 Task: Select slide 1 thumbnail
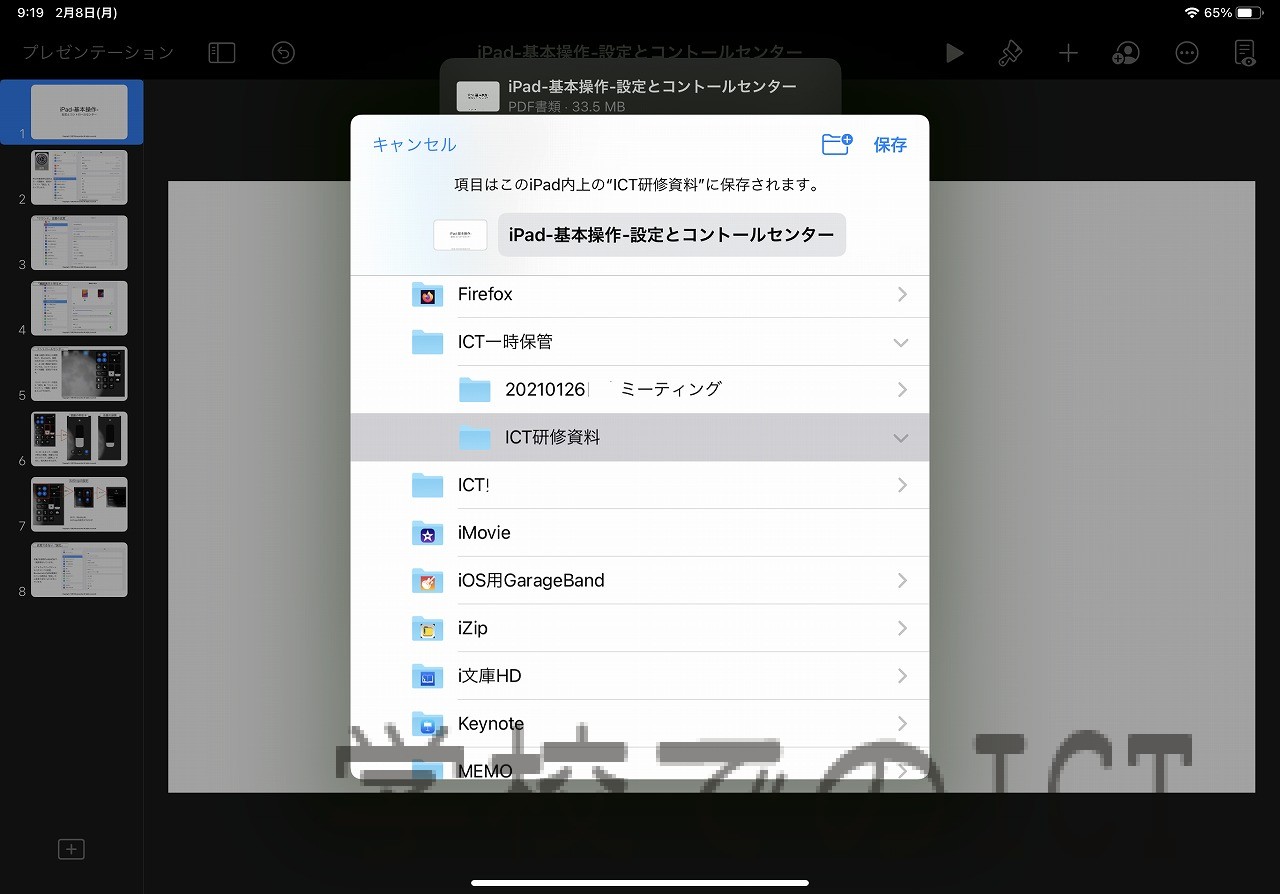79,112
